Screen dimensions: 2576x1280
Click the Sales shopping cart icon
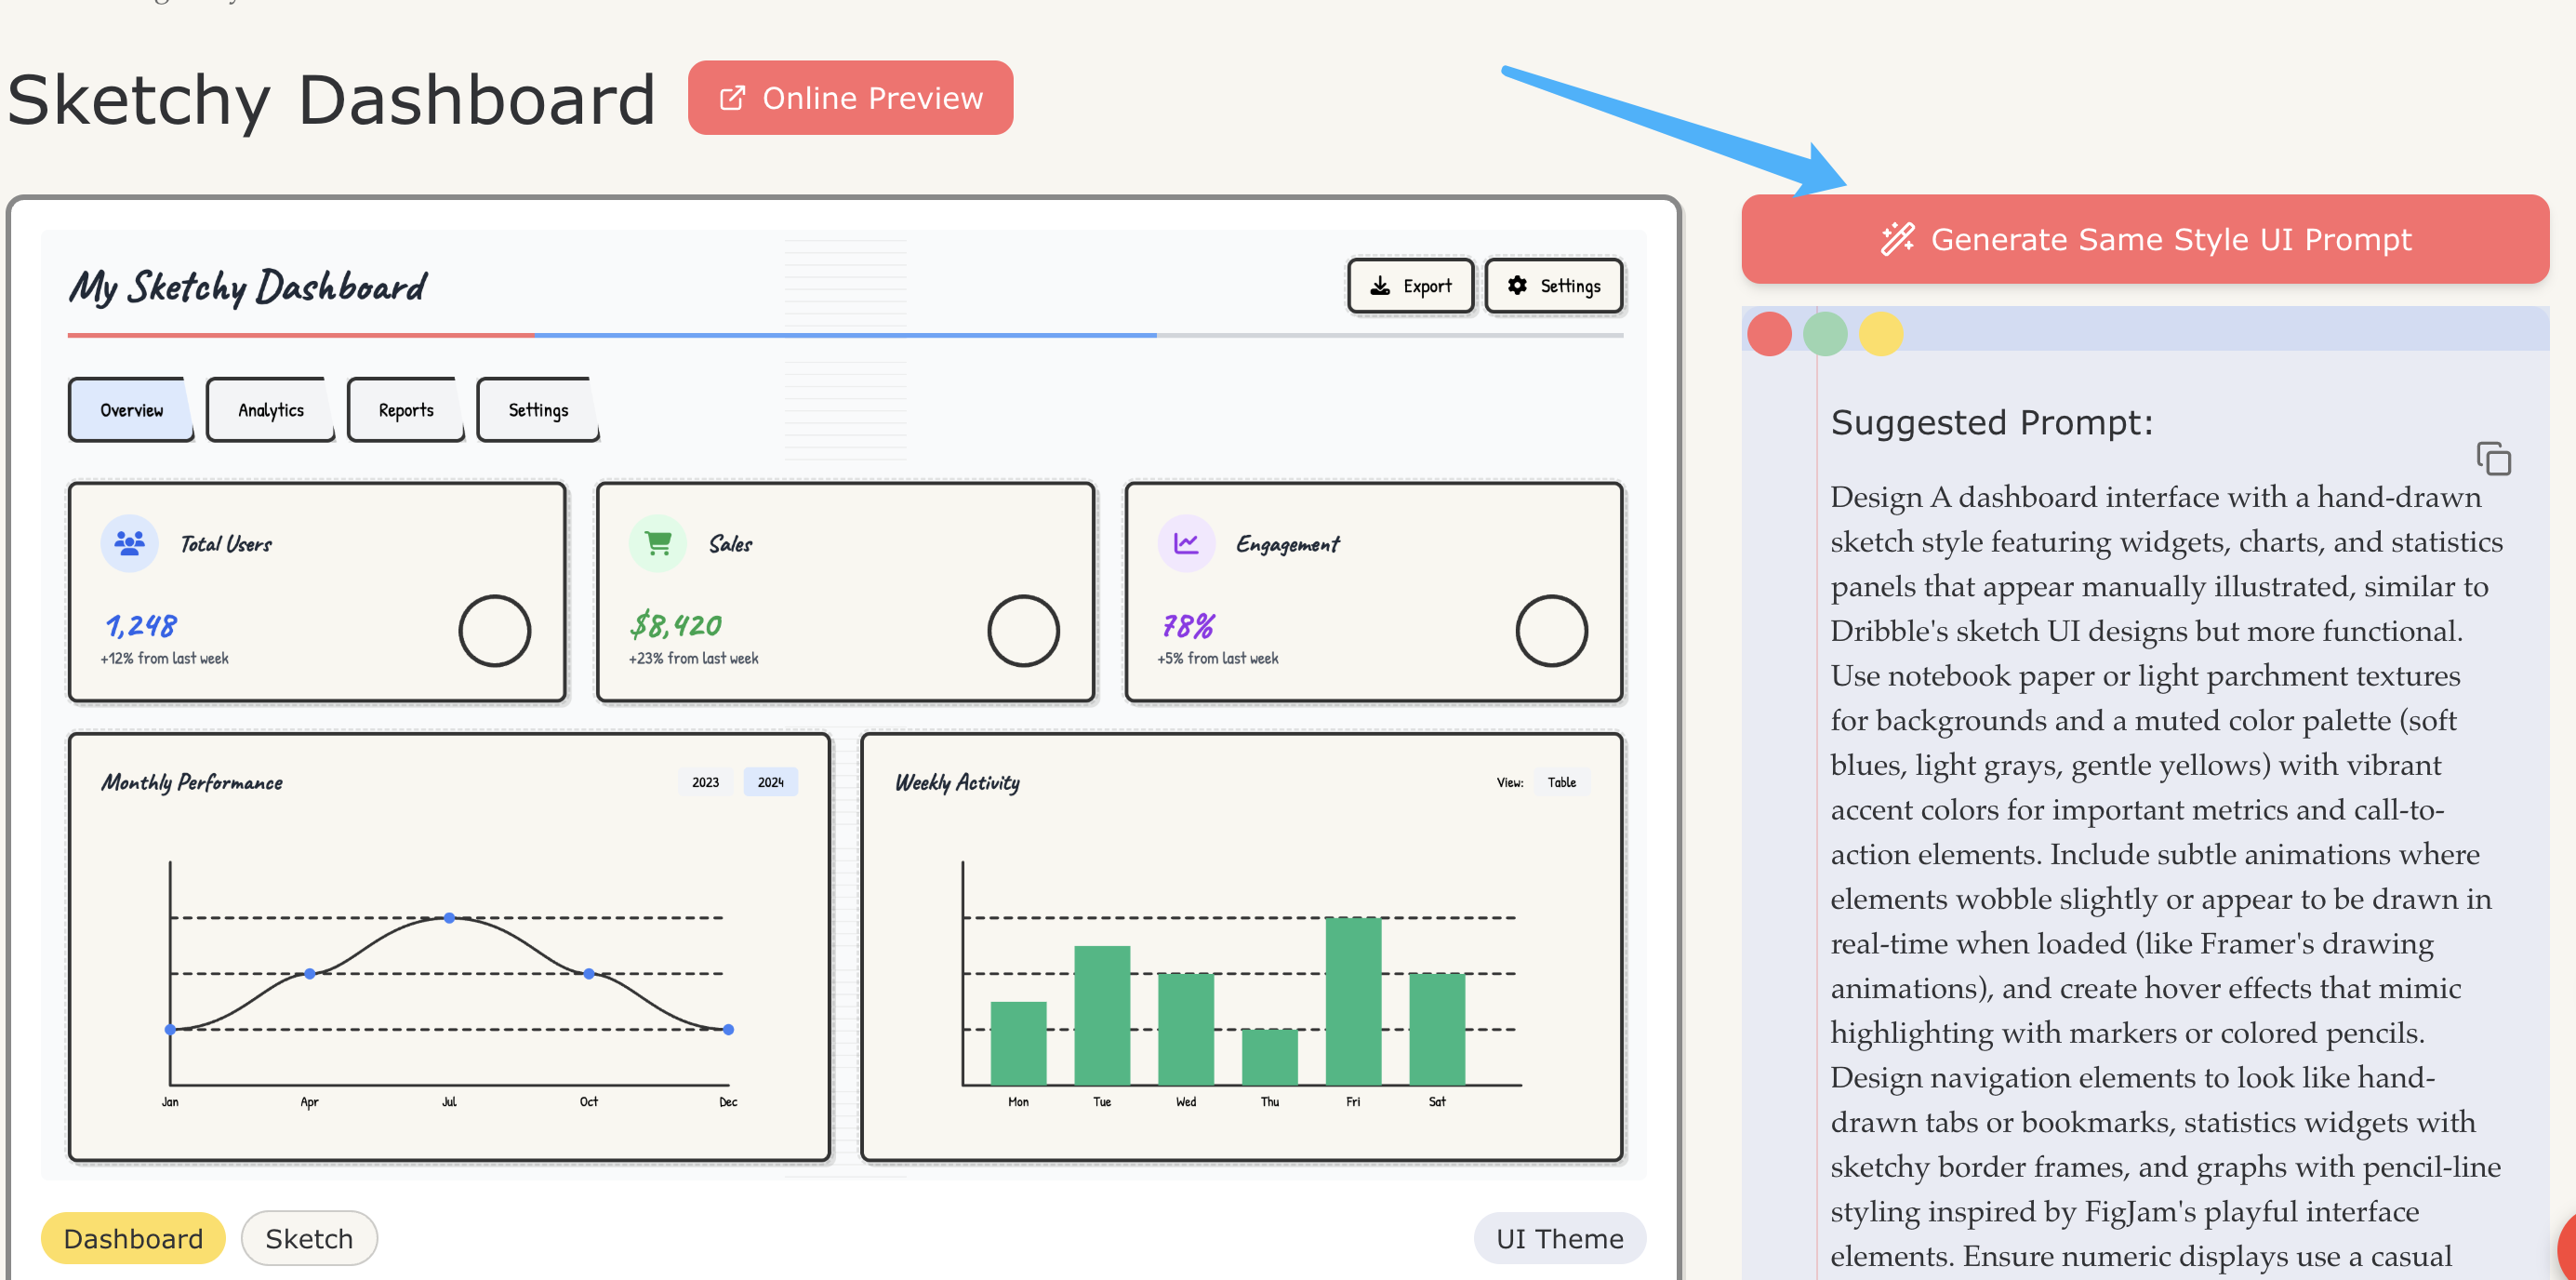[657, 543]
